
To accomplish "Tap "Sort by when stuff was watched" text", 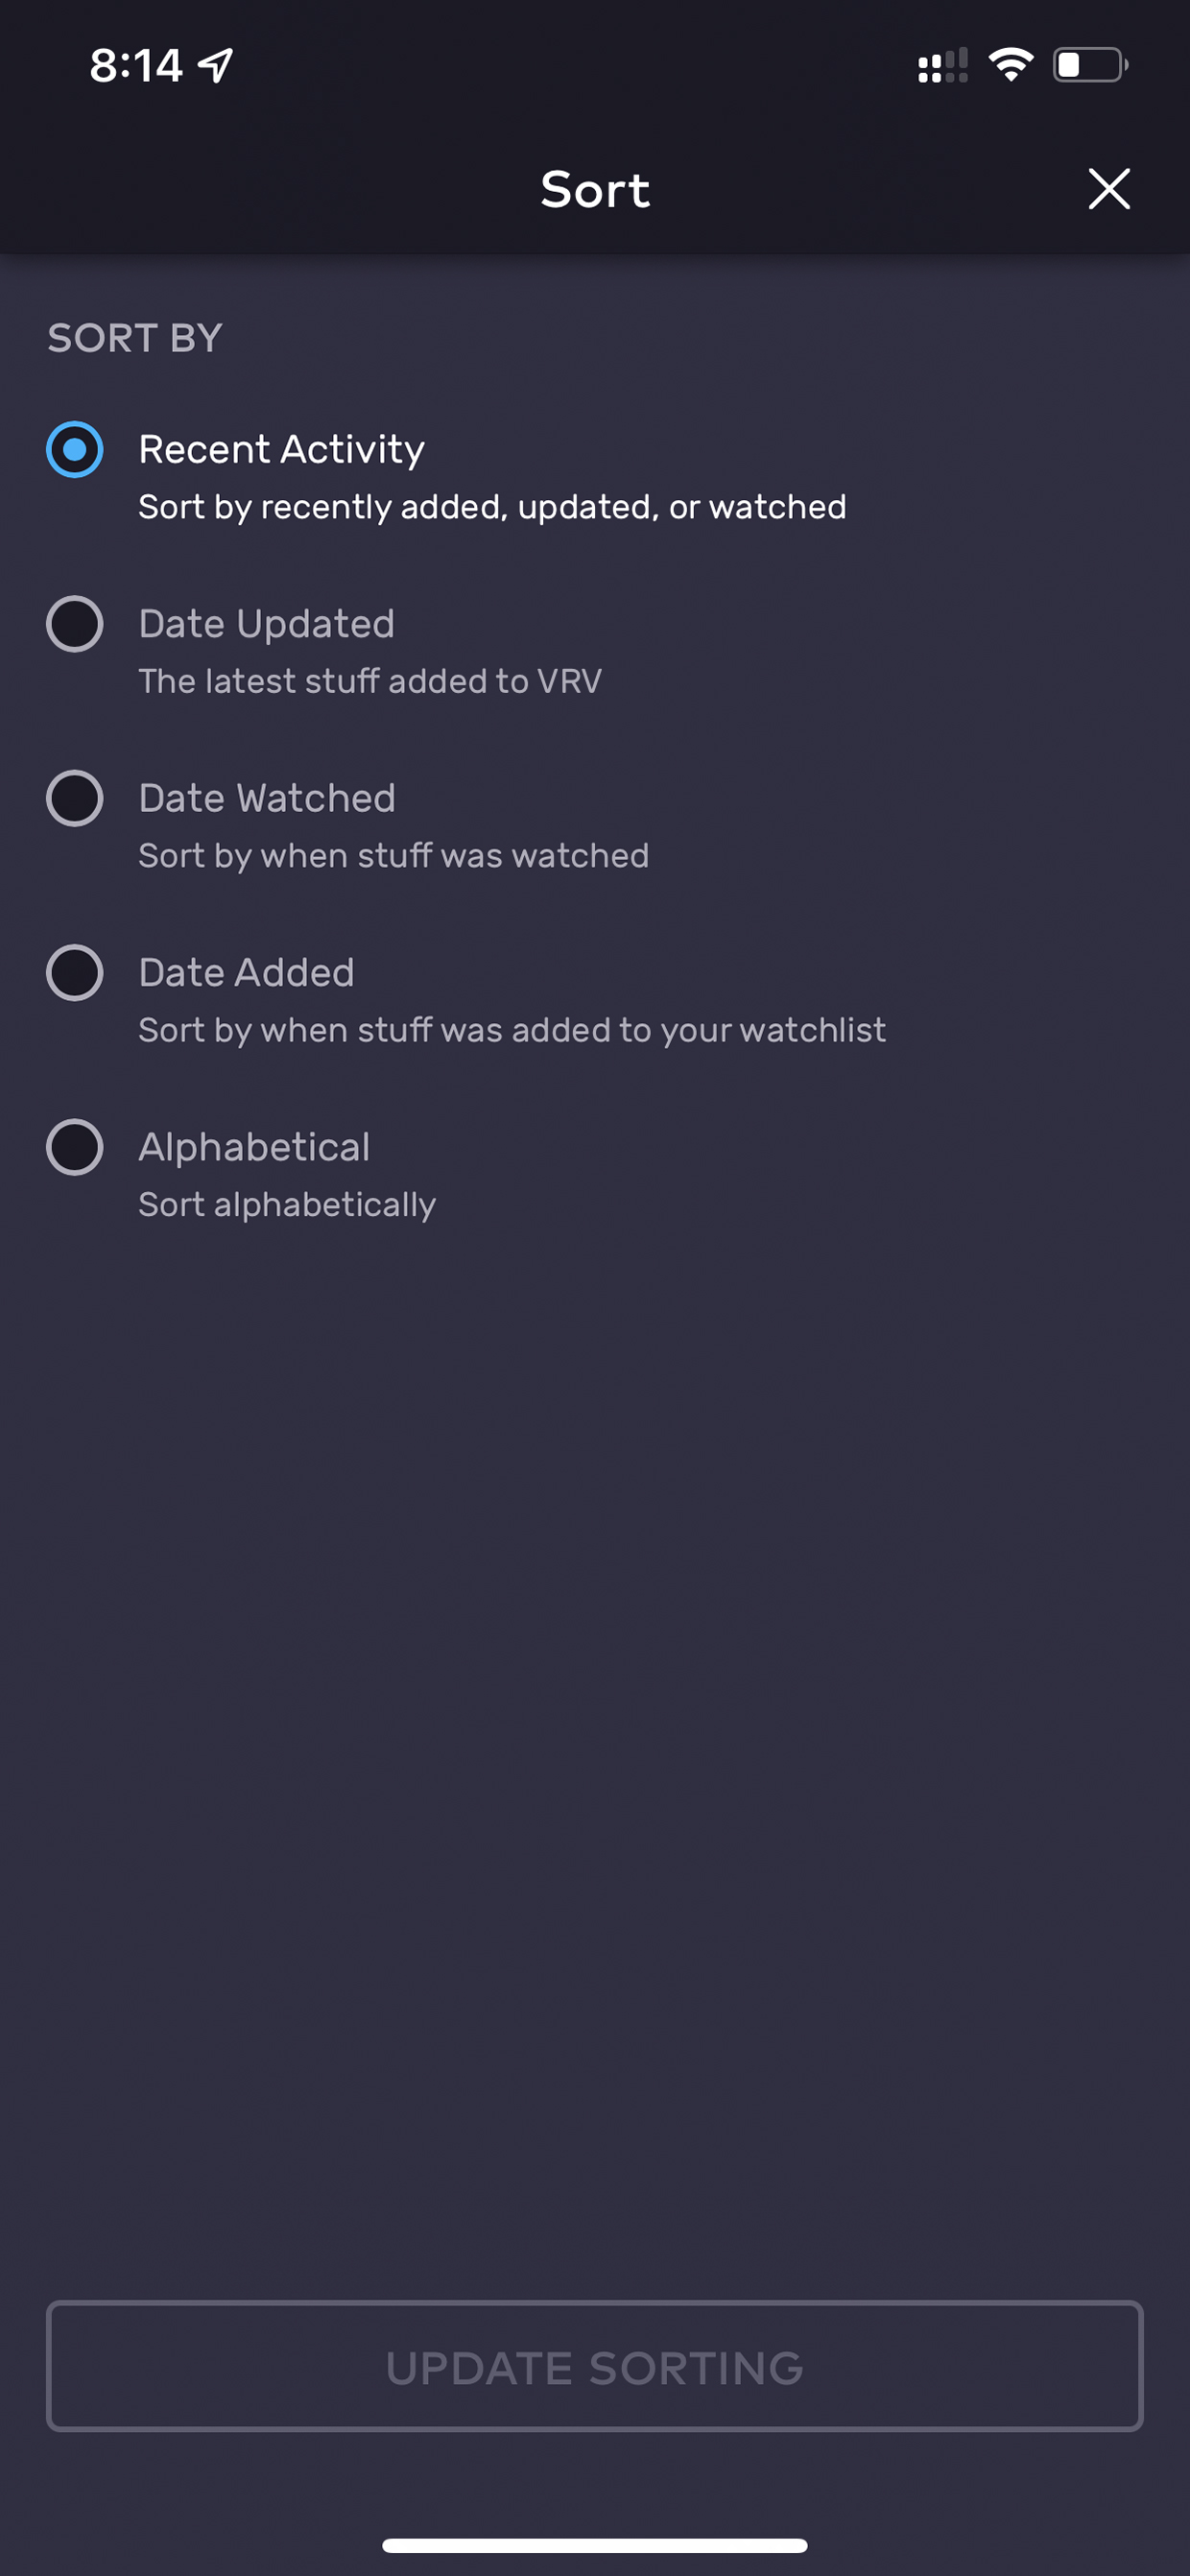I will [x=393, y=856].
